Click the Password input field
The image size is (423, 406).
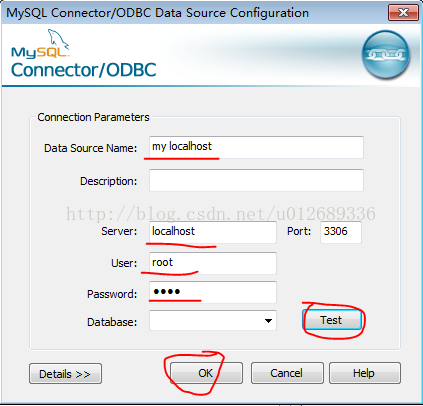tap(213, 292)
